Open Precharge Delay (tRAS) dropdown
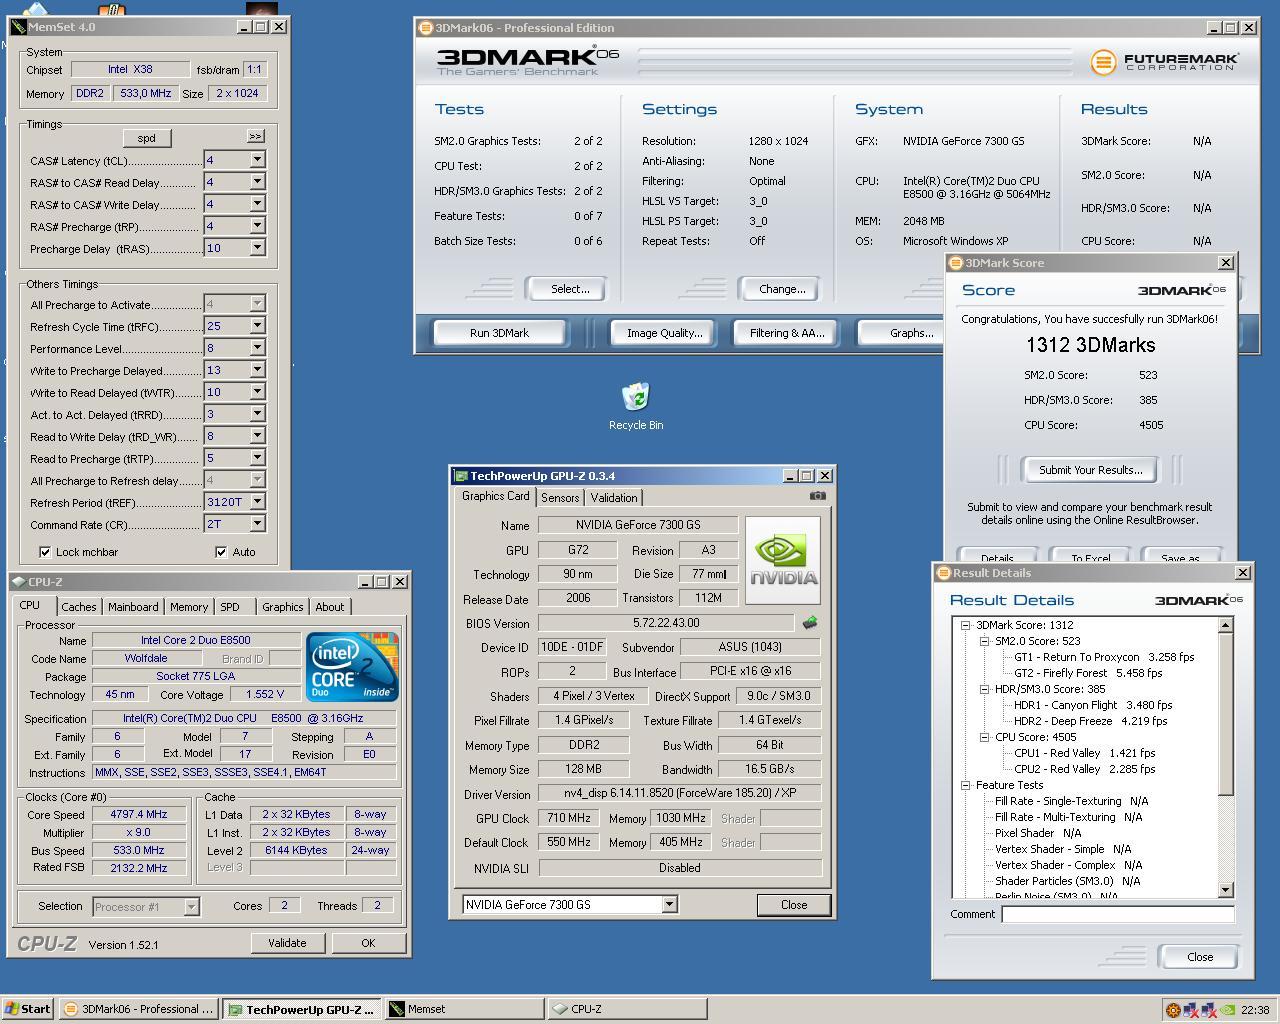 (257, 248)
